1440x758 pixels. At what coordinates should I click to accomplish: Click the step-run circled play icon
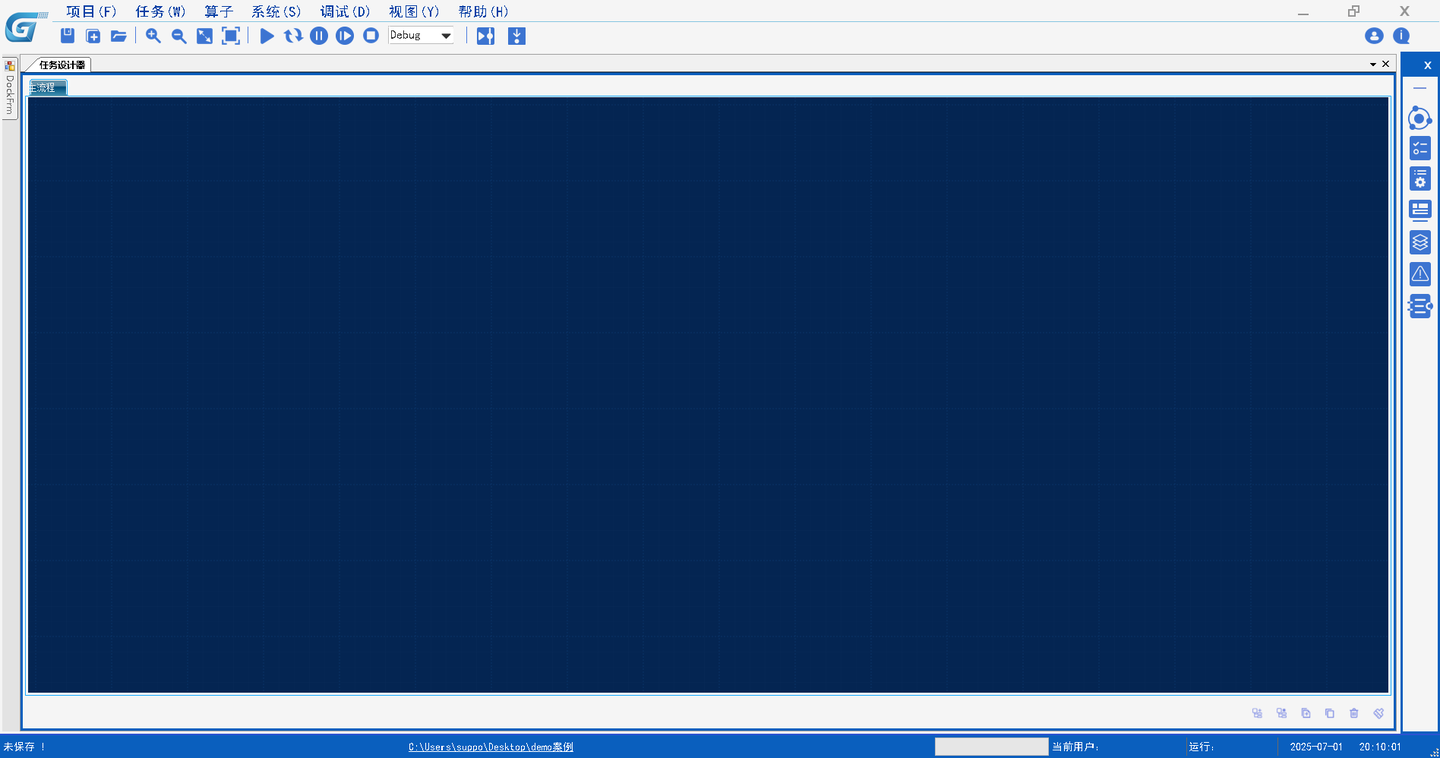click(x=345, y=36)
